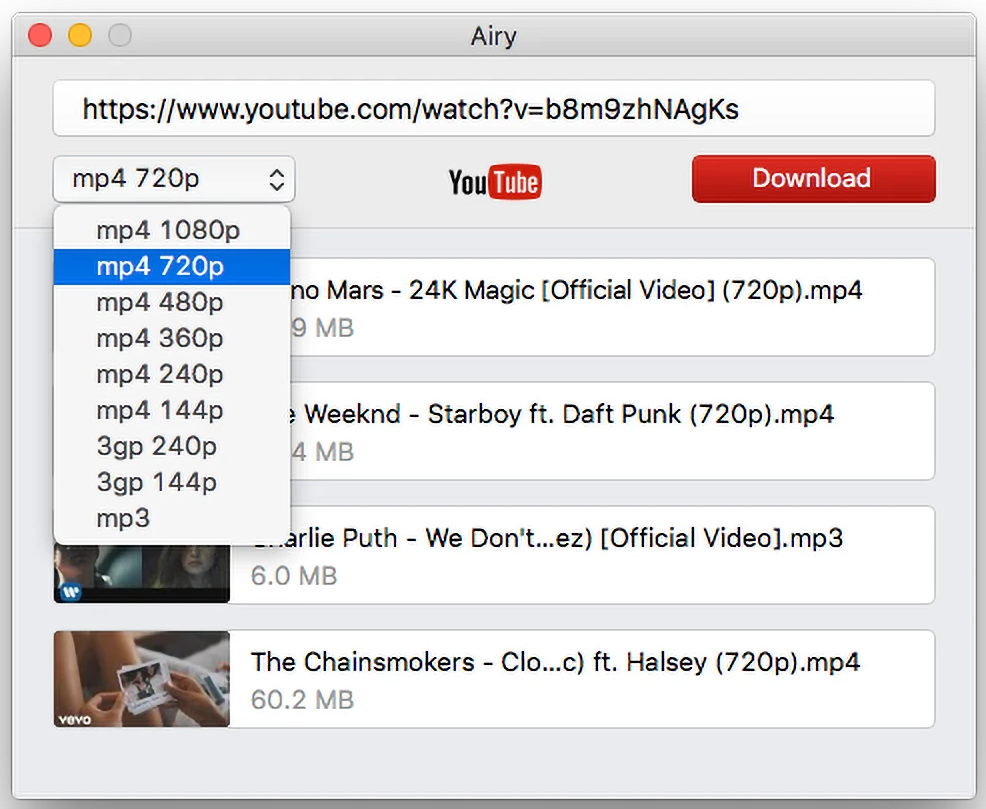986x809 pixels.
Task: Pick mp4 480p in the format menu
Action: point(172,302)
